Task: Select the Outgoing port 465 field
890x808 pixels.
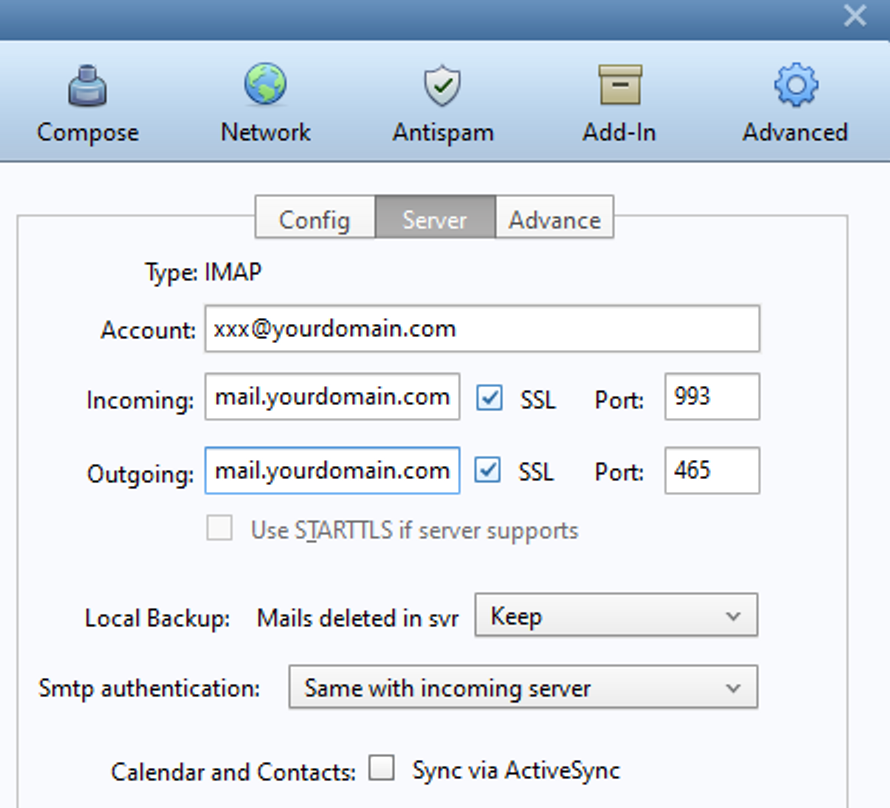Action: (711, 471)
